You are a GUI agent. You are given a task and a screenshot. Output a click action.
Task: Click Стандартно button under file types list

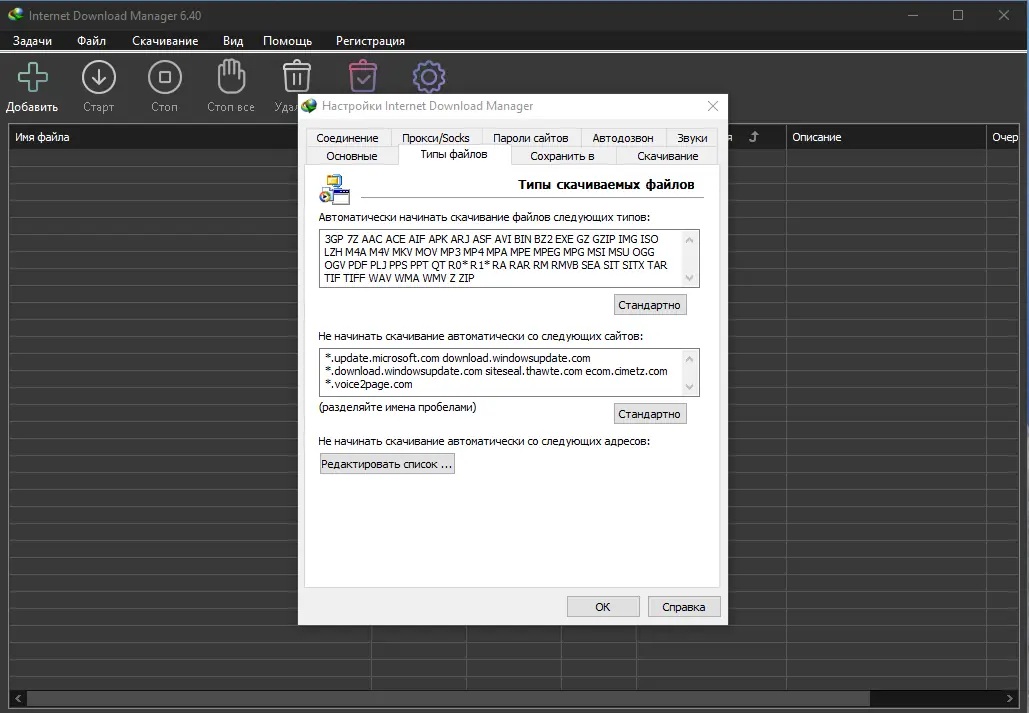coord(650,305)
